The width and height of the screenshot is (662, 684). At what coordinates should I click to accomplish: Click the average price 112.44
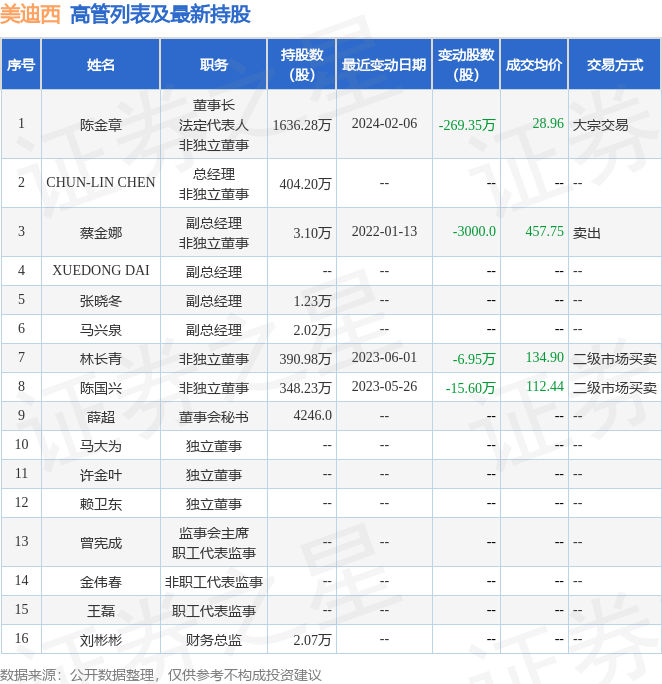545,386
